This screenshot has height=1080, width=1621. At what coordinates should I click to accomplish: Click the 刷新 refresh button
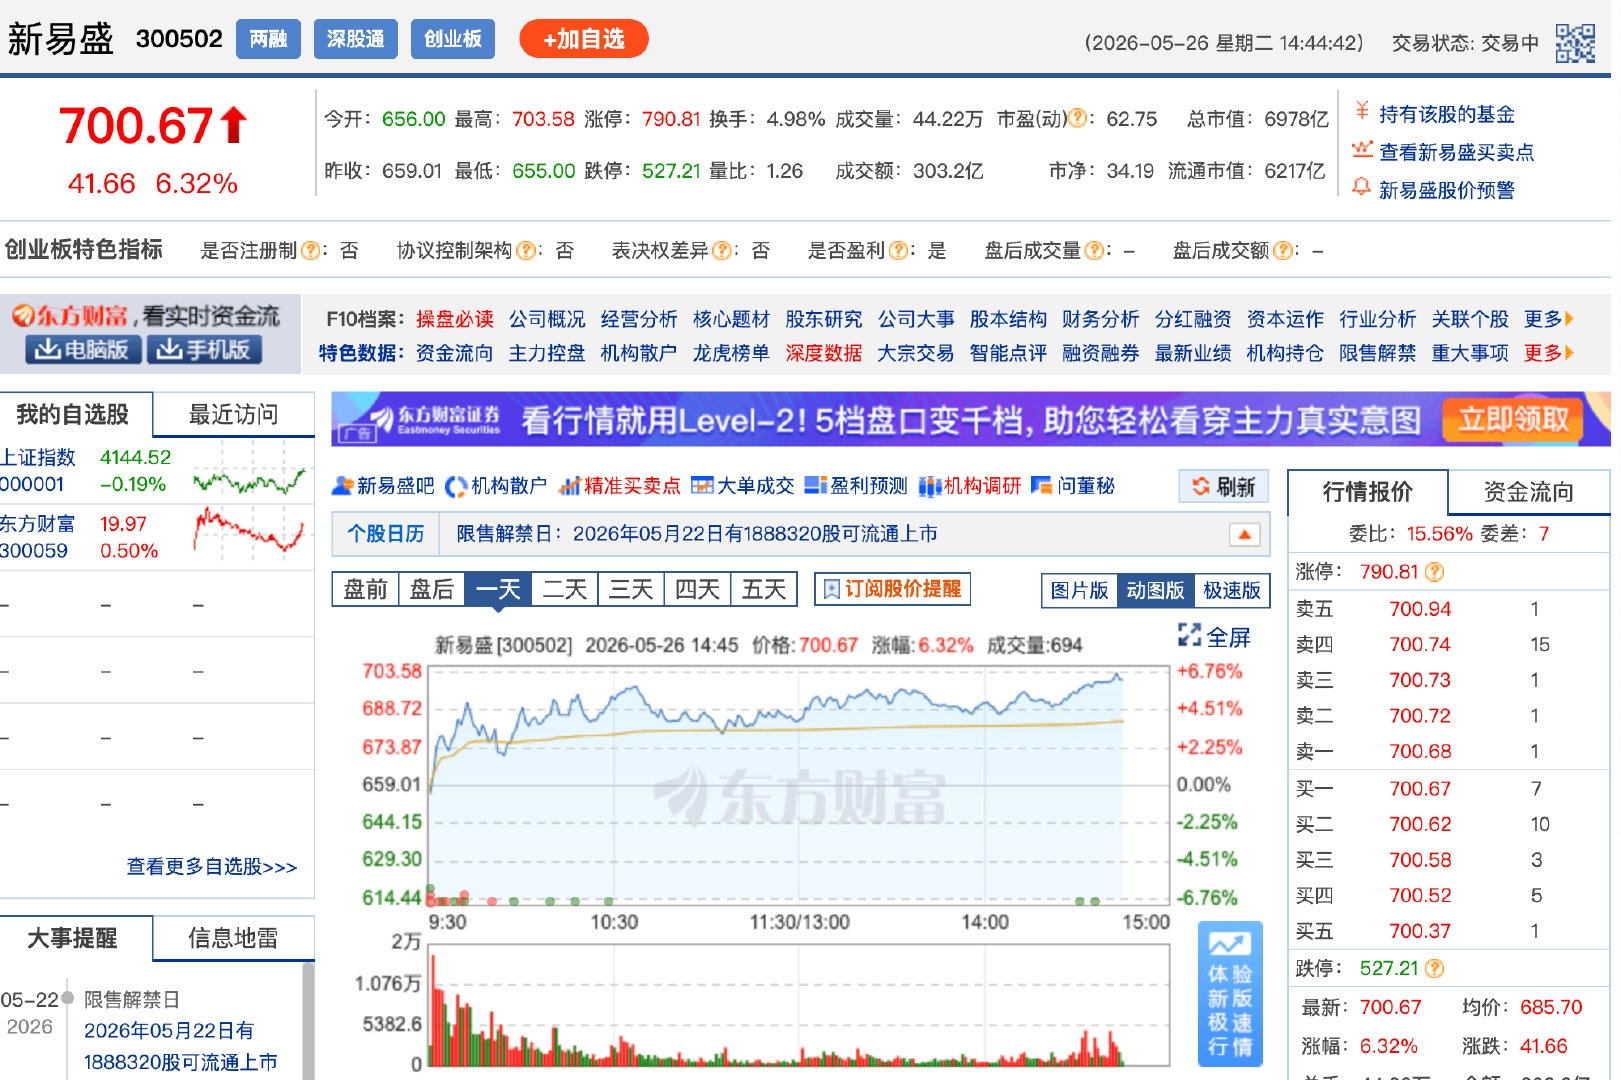[1224, 486]
